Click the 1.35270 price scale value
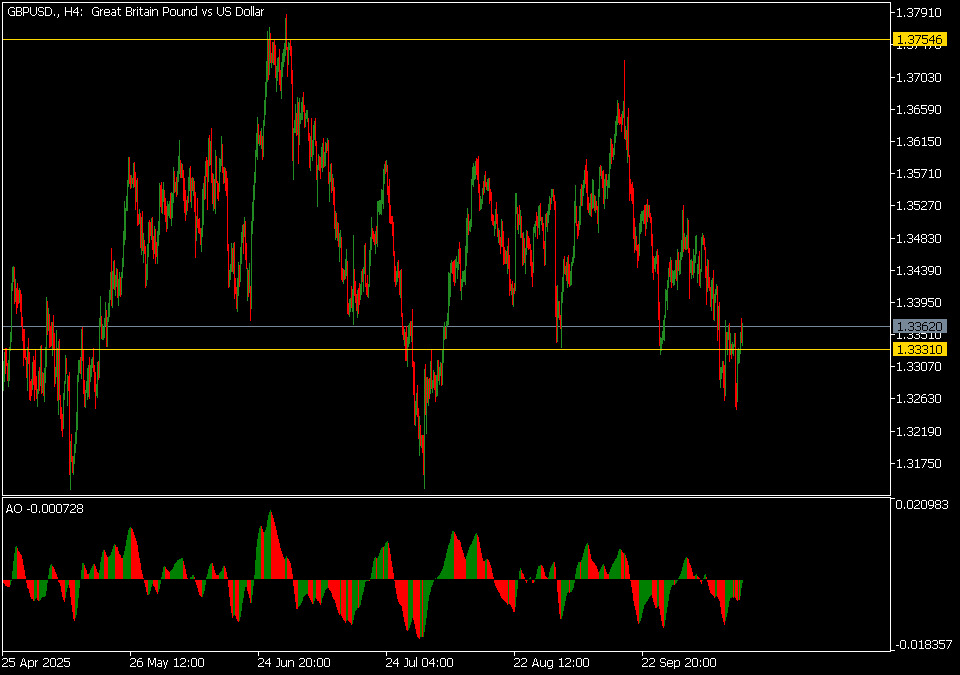Screen dimensions: 960x675 (x=918, y=206)
